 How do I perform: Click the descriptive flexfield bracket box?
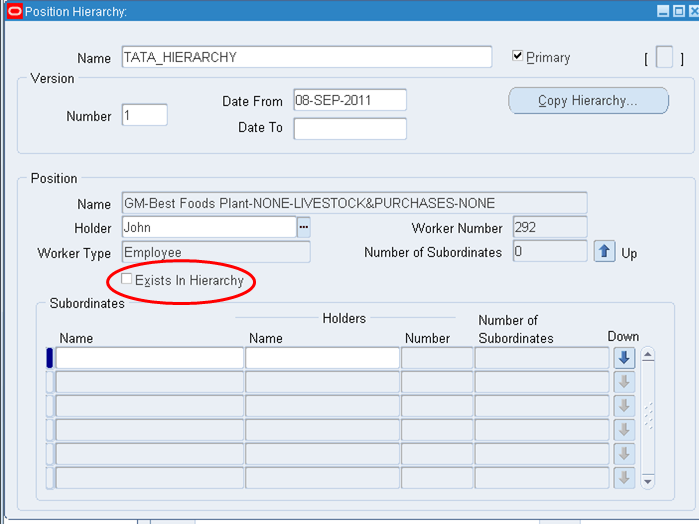[664, 57]
